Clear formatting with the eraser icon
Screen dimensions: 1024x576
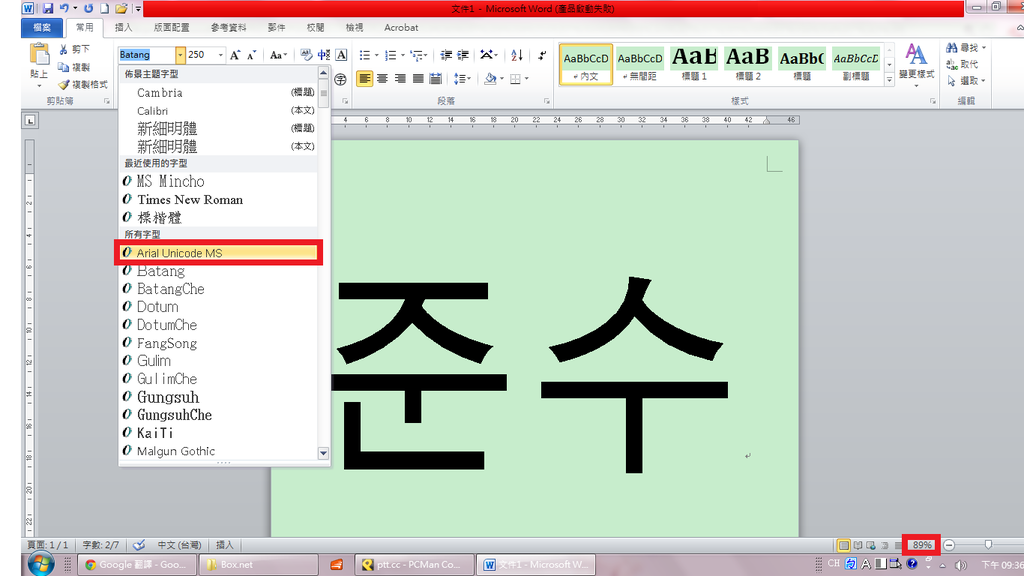point(306,55)
